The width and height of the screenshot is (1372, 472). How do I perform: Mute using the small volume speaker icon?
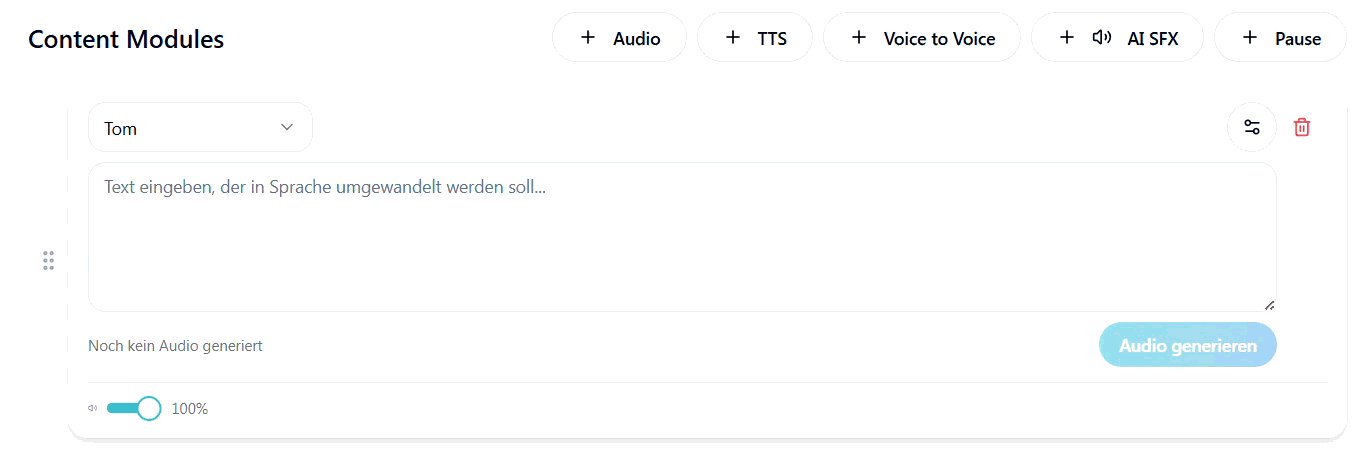tap(93, 408)
